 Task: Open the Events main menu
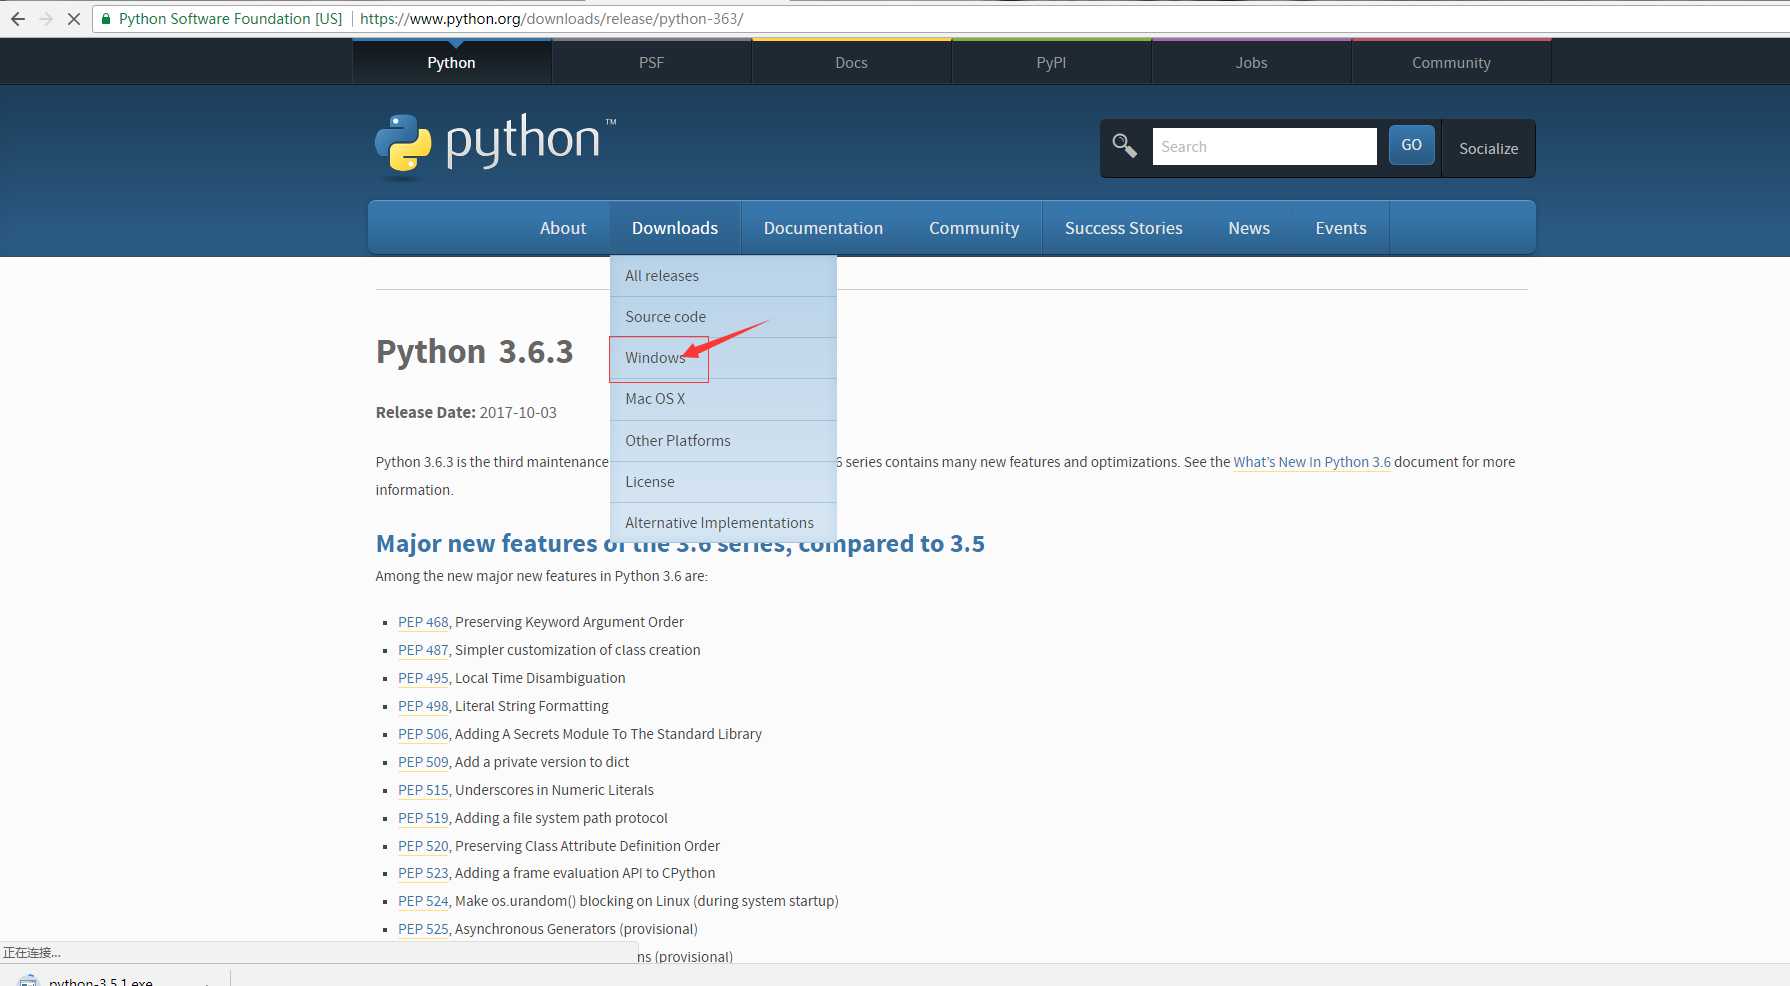point(1341,228)
